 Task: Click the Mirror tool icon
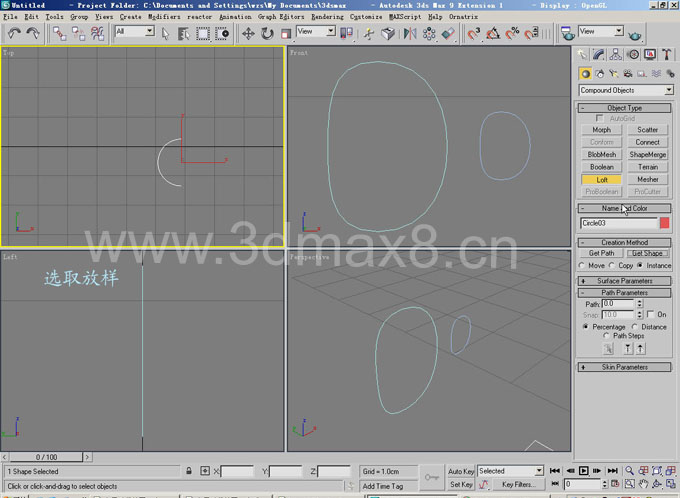click(409, 33)
